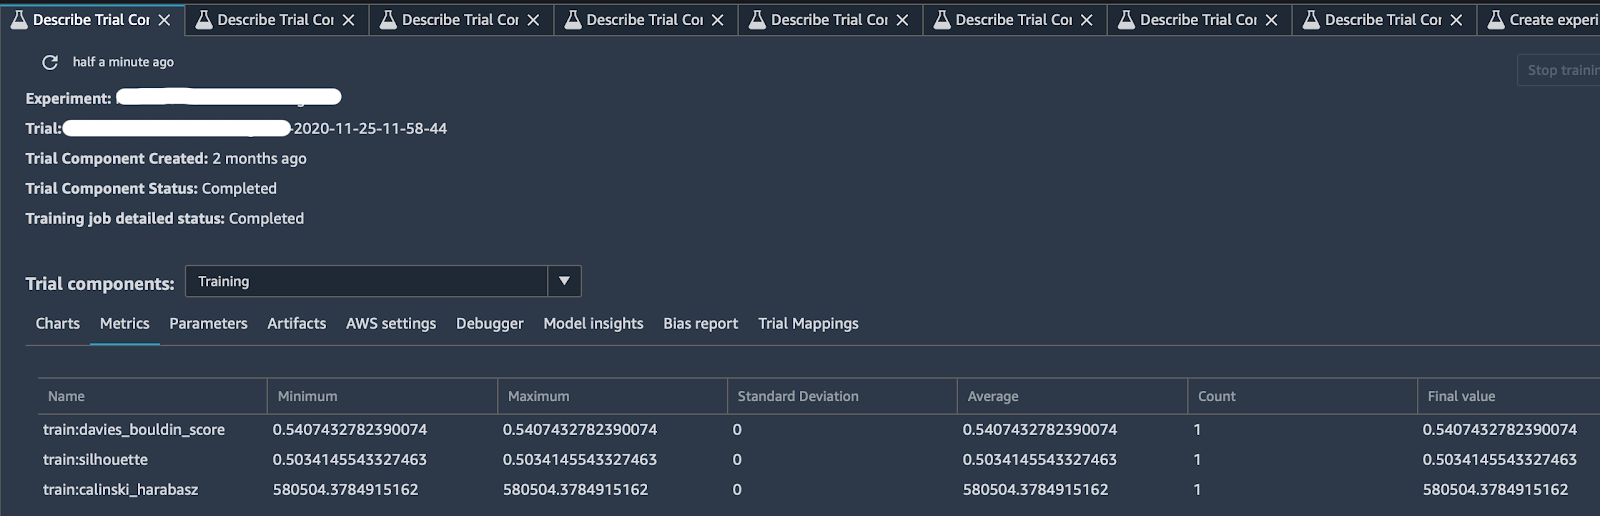The width and height of the screenshot is (1600, 516).
Task: View the Model insights tab
Action: 593,324
